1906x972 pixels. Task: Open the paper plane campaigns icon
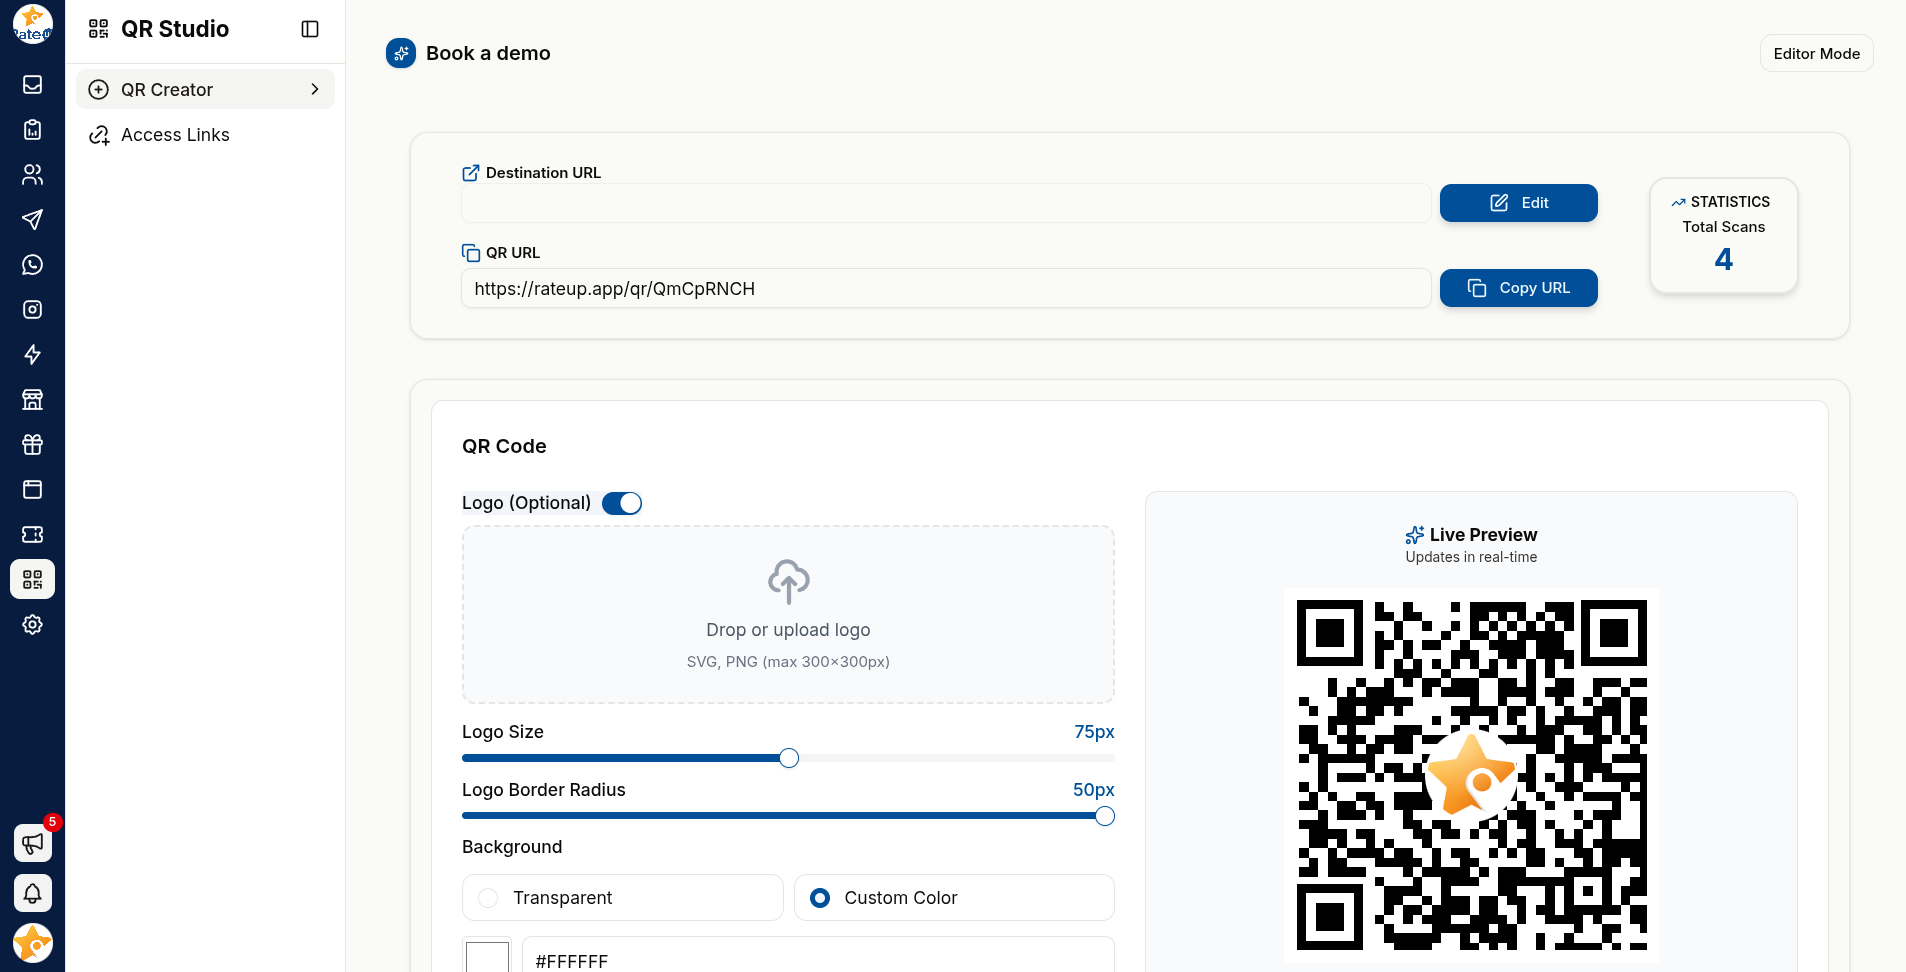coord(32,220)
